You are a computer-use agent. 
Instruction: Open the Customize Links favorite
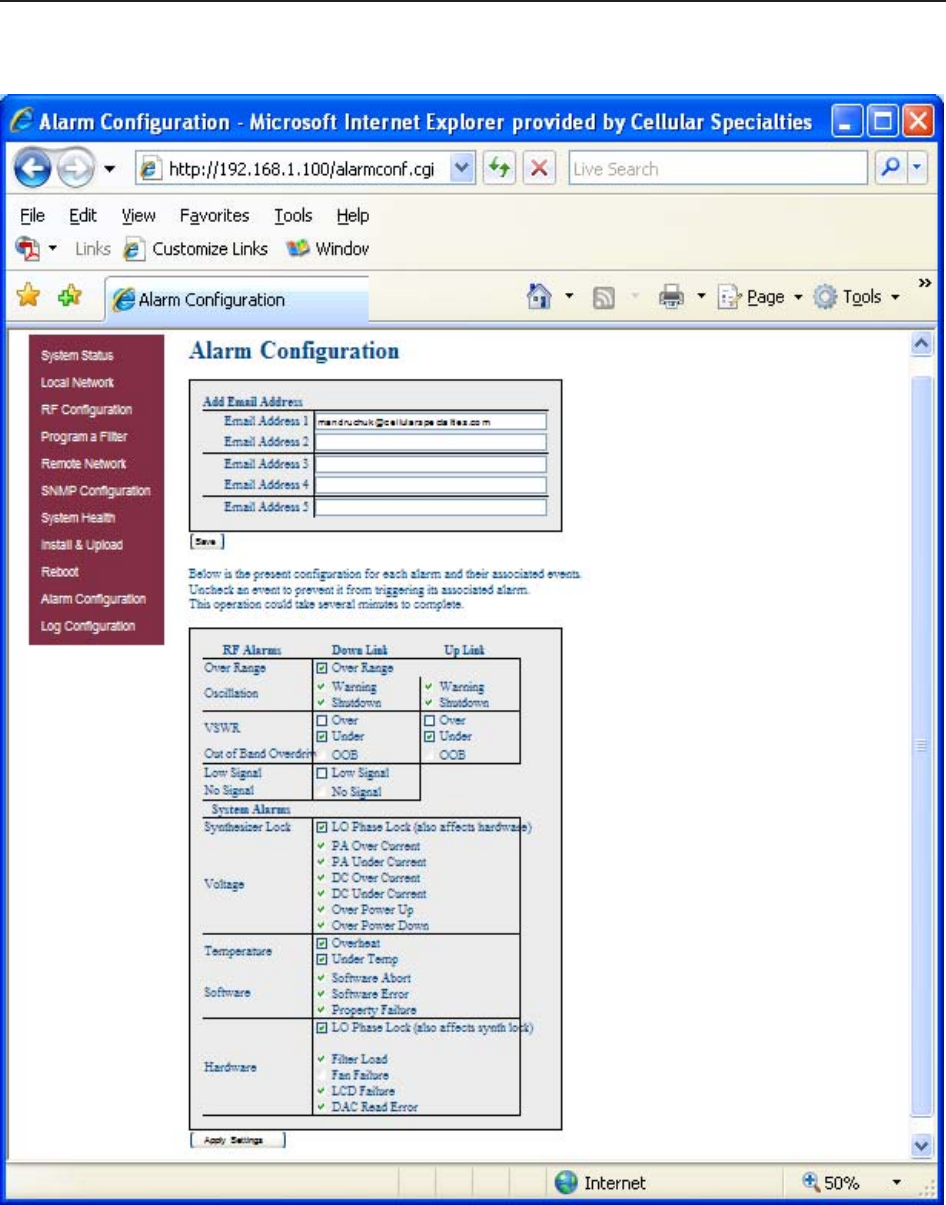pyautogui.click(x=195, y=249)
